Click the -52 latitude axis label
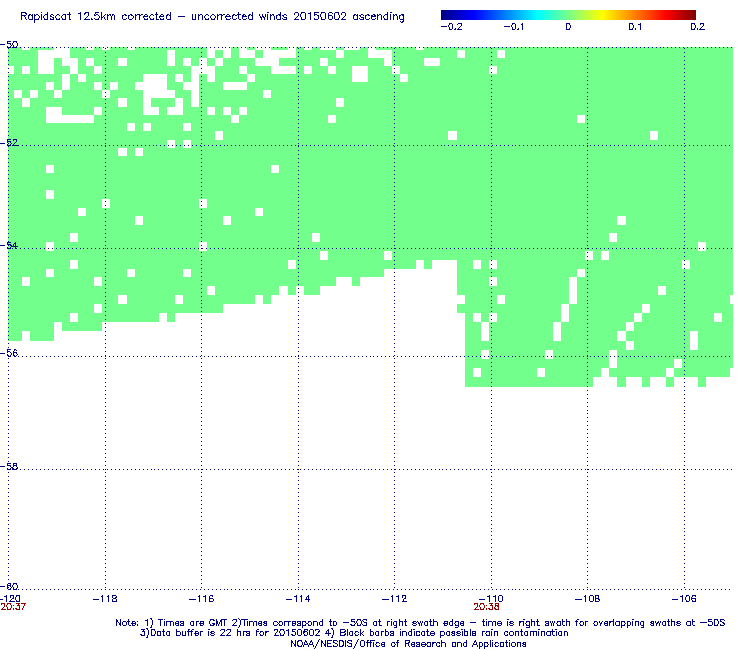The width and height of the screenshot is (740, 650). click(x=9, y=143)
